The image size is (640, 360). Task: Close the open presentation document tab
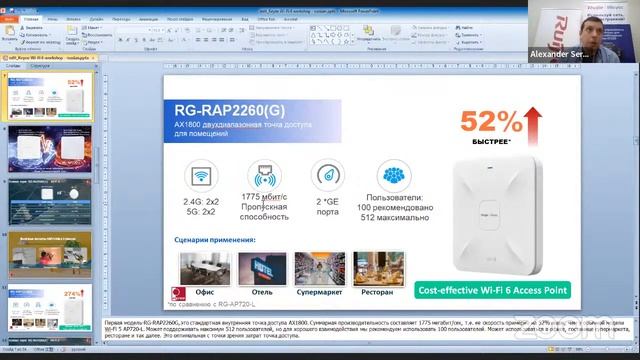point(93,58)
